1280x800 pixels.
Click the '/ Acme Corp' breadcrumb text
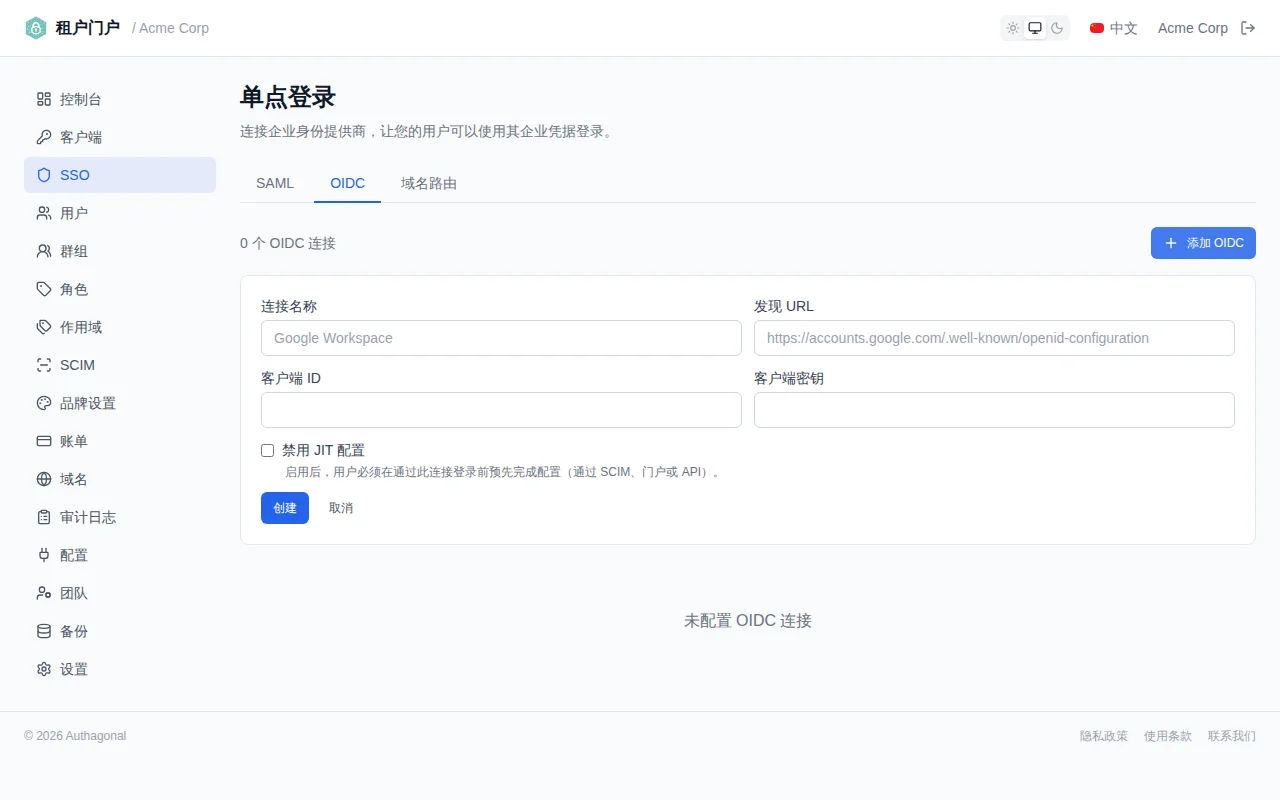[x=171, y=28]
